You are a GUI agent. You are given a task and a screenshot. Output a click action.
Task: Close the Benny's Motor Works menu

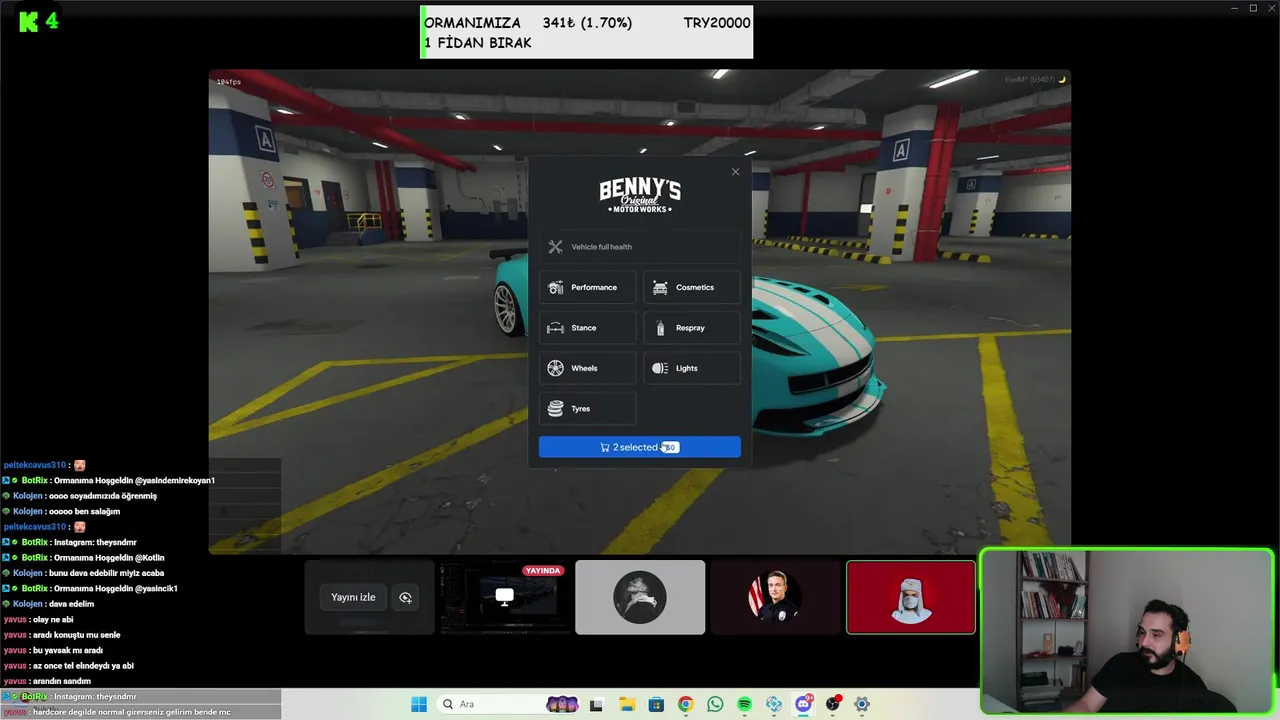click(735, 172)
